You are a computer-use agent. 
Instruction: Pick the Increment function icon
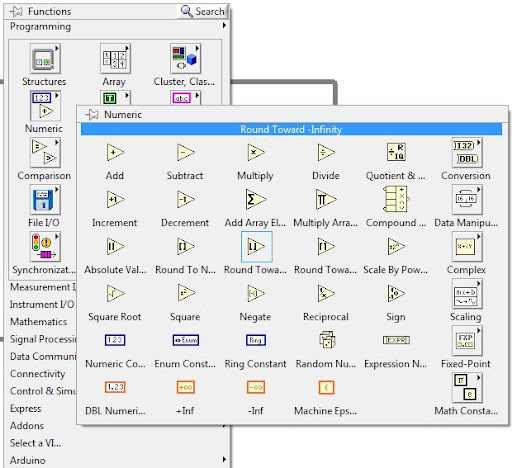(x=115, y=200)
